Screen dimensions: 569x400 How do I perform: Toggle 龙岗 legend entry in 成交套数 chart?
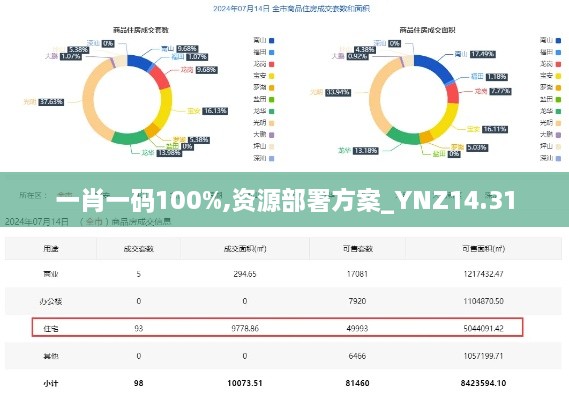264,64
